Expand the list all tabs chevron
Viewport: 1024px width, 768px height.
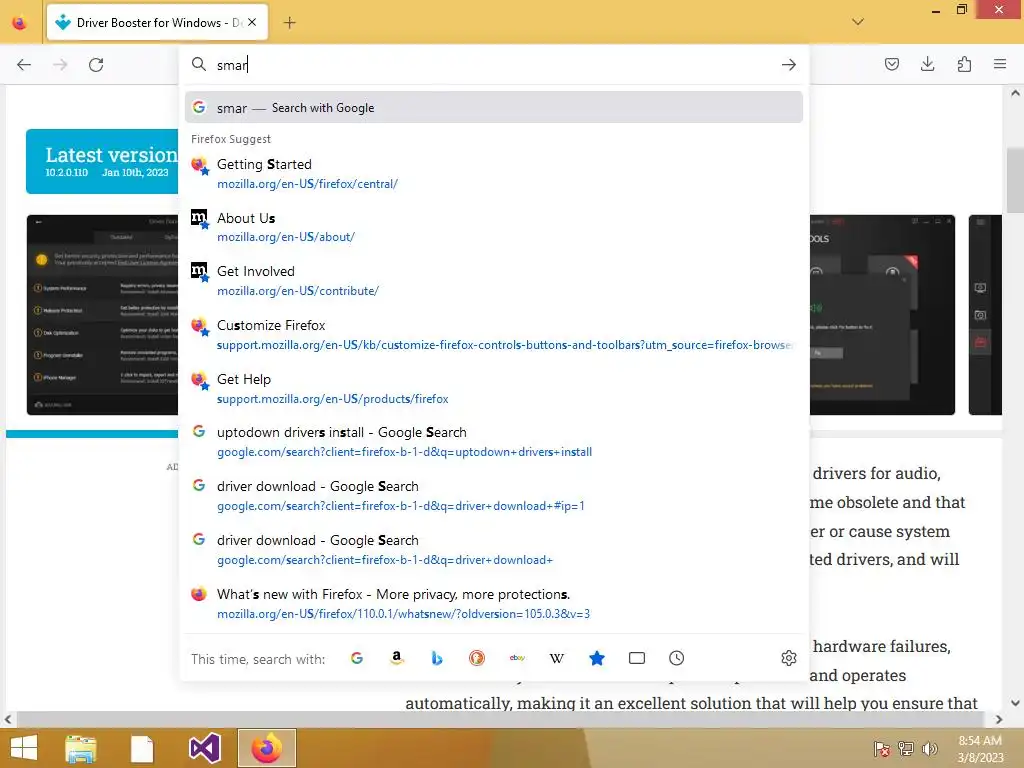(x=858, y=22)
